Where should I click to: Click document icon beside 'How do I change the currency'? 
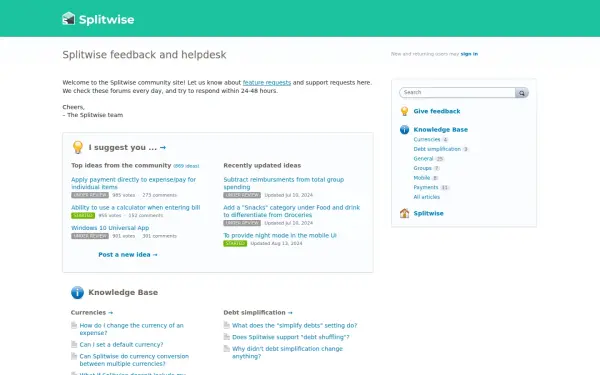74,325
